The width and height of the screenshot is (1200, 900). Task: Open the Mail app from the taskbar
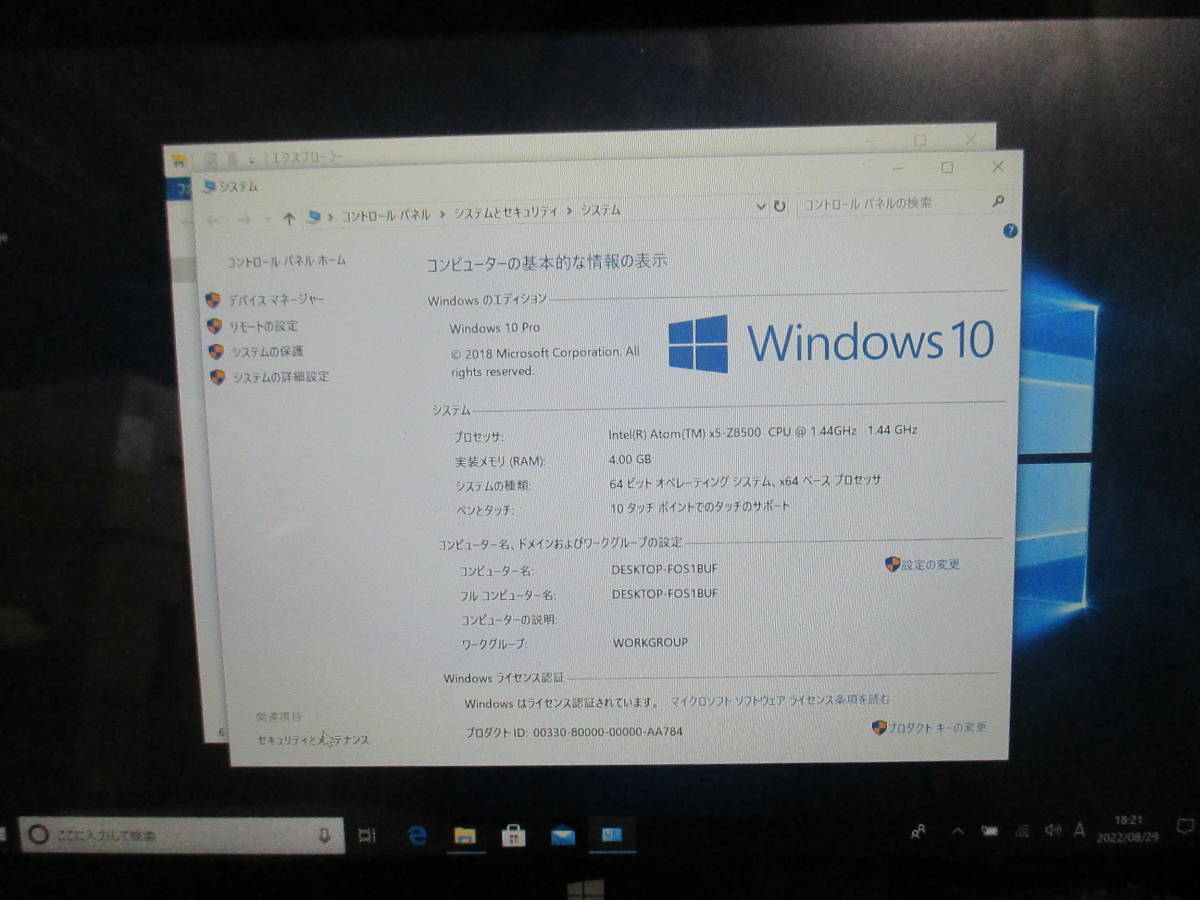(563, 835)
